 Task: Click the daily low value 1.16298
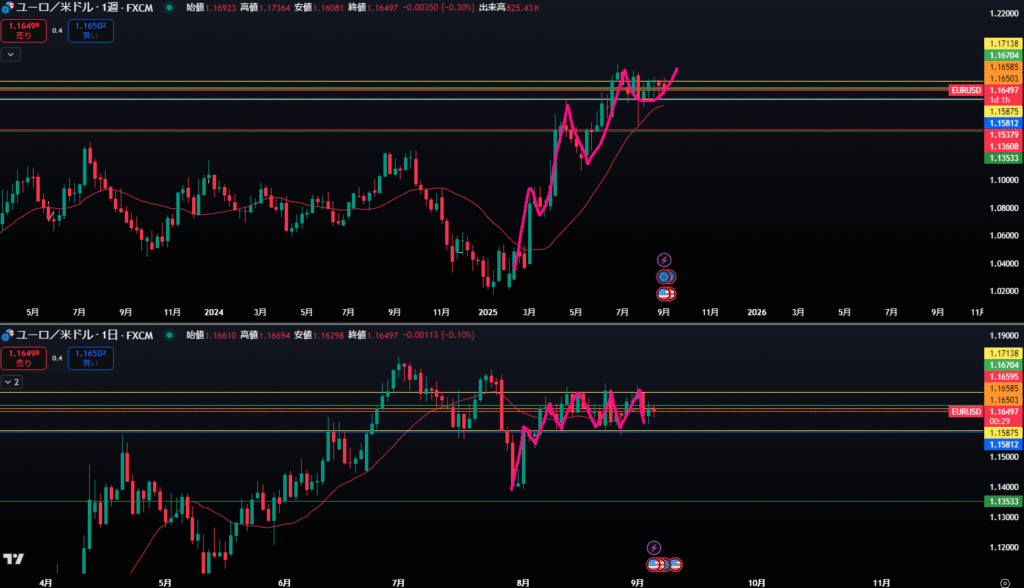328,335
